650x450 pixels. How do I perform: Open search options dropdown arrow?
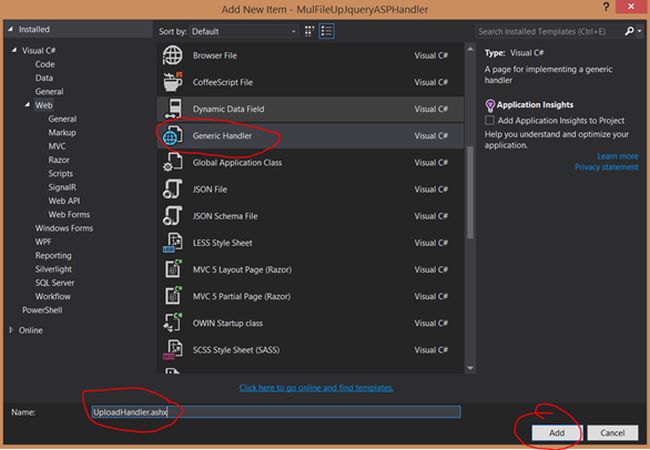pos(640,31)
